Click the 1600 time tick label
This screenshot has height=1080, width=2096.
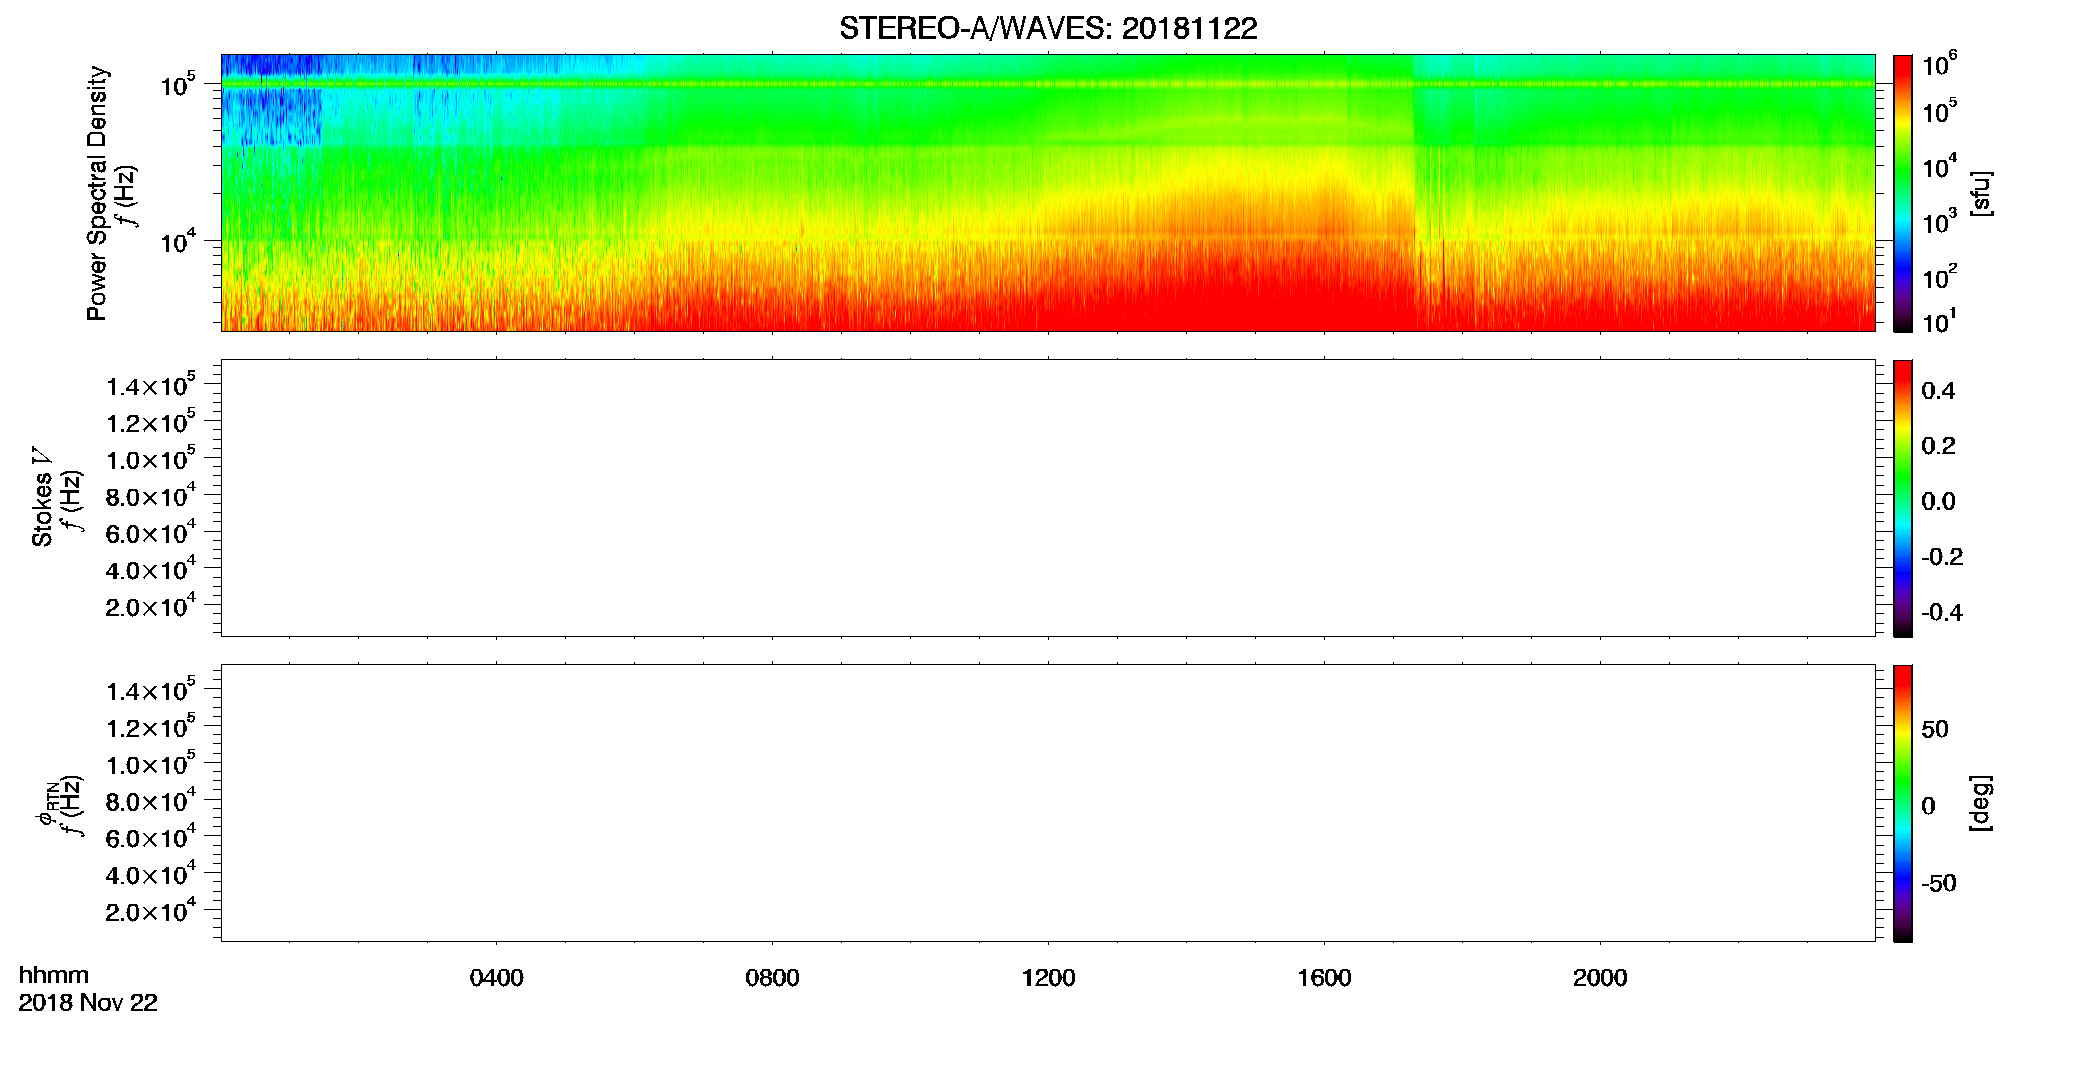click(x=1324, y=978)
